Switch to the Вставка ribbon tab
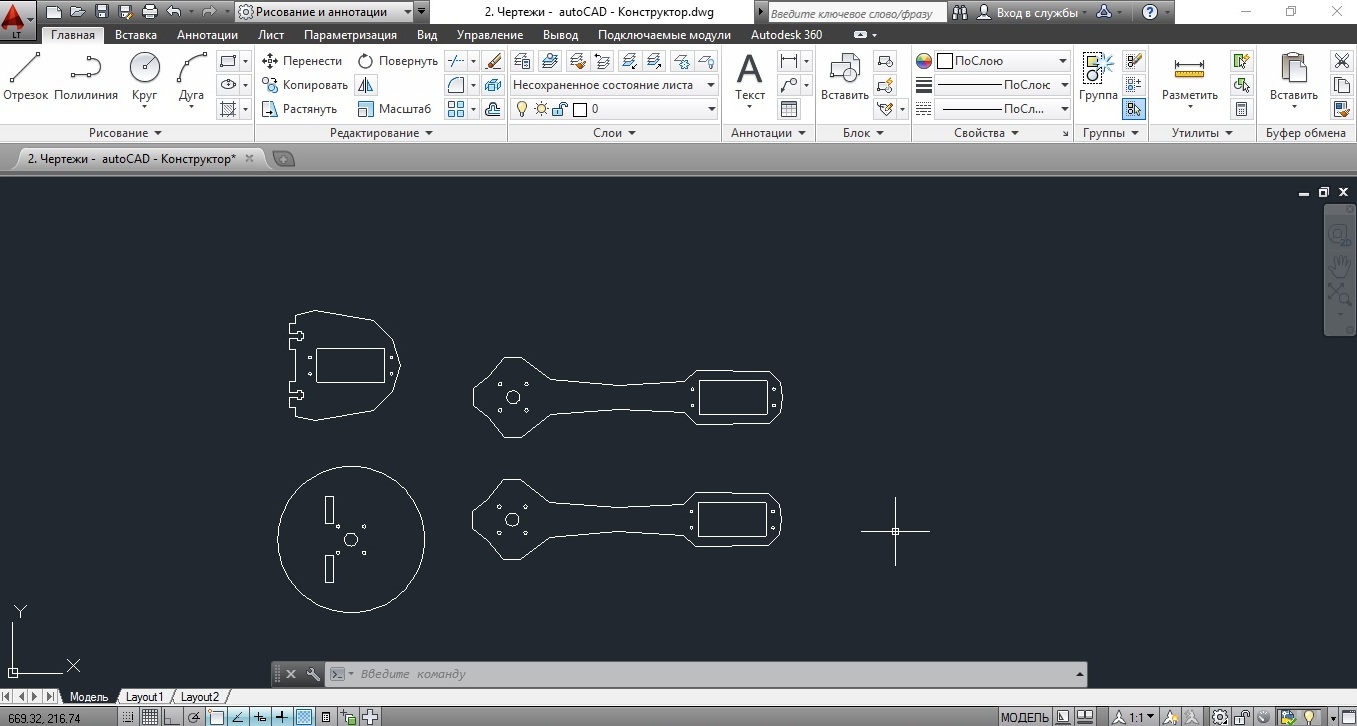1357x726 pixels. coord(135,35)
